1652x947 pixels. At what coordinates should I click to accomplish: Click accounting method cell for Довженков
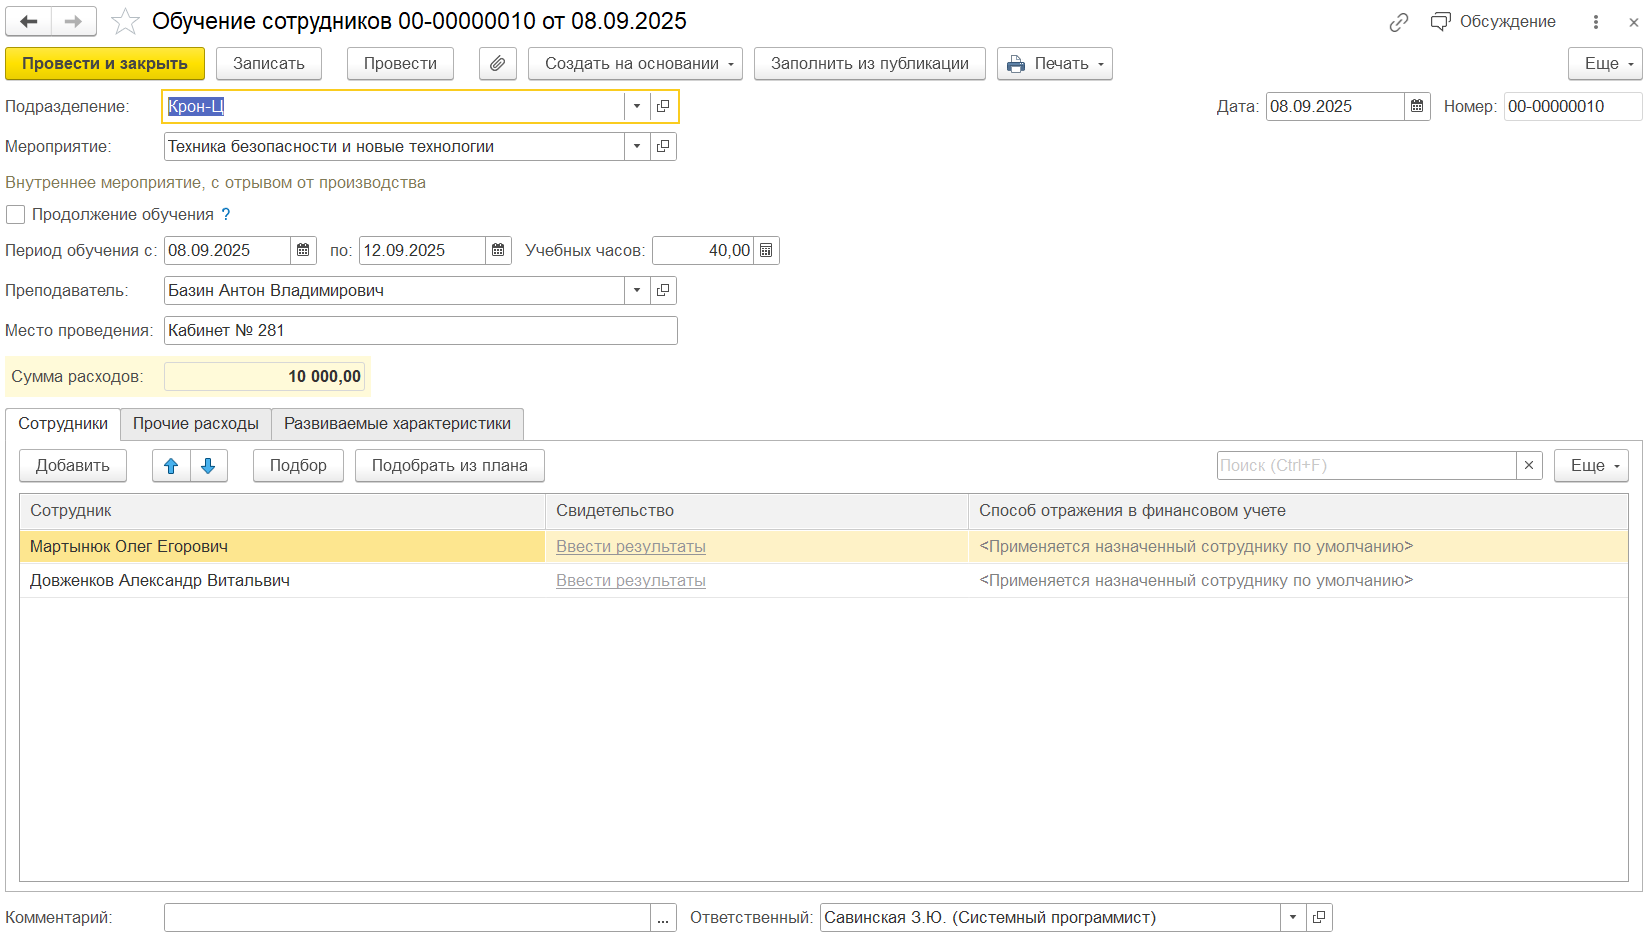click(1298, 581)
